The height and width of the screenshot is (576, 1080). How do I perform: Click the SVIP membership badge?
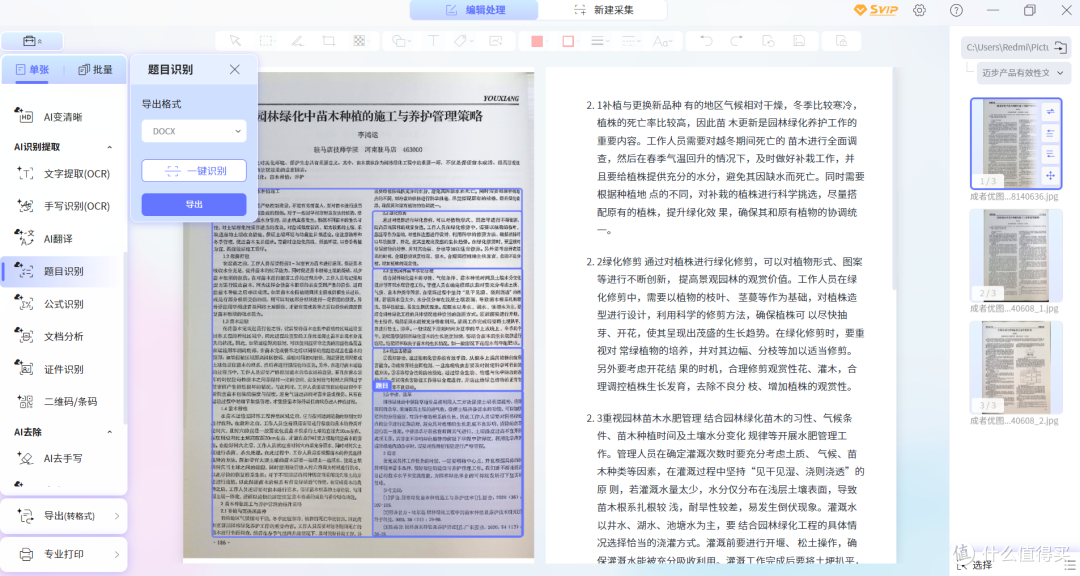pyautogui.click(x=876, y=10)
